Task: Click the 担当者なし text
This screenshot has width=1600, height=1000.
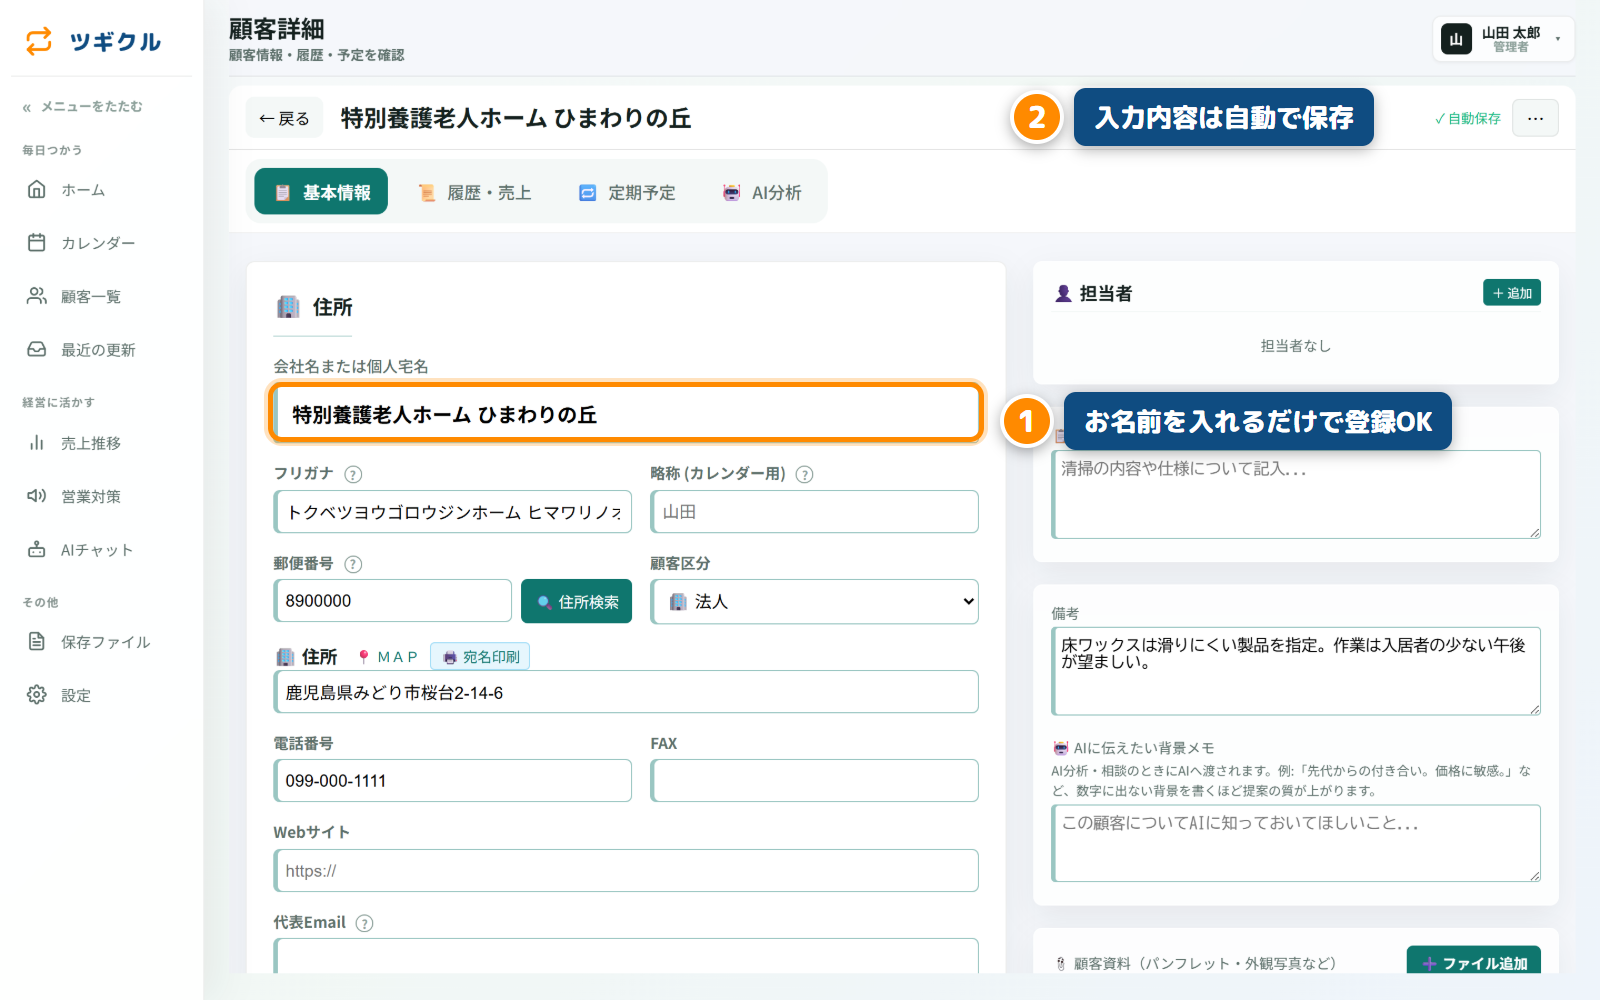Action: pyautogui.click(x=1296, y=346)
